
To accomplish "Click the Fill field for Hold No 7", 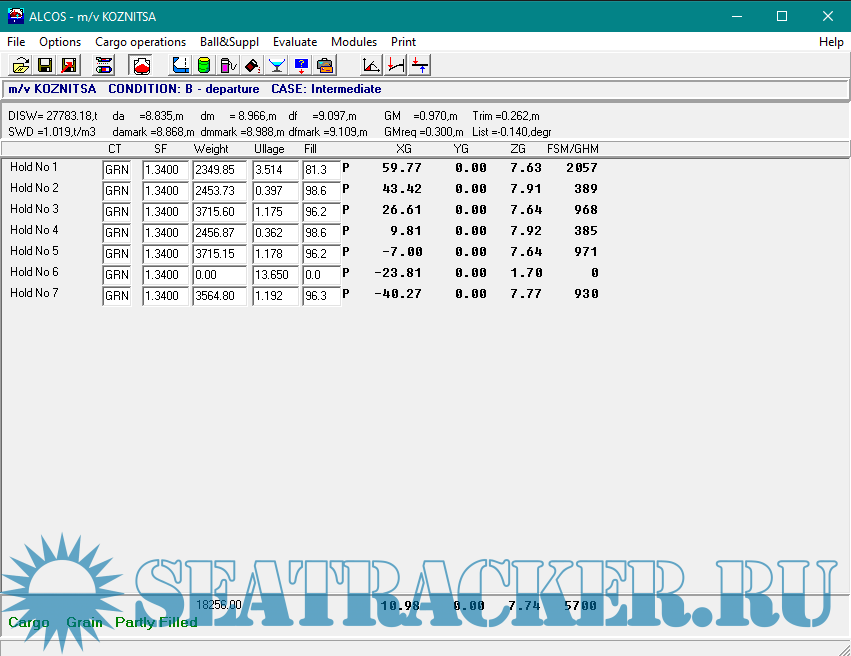I will coord(321,296).
